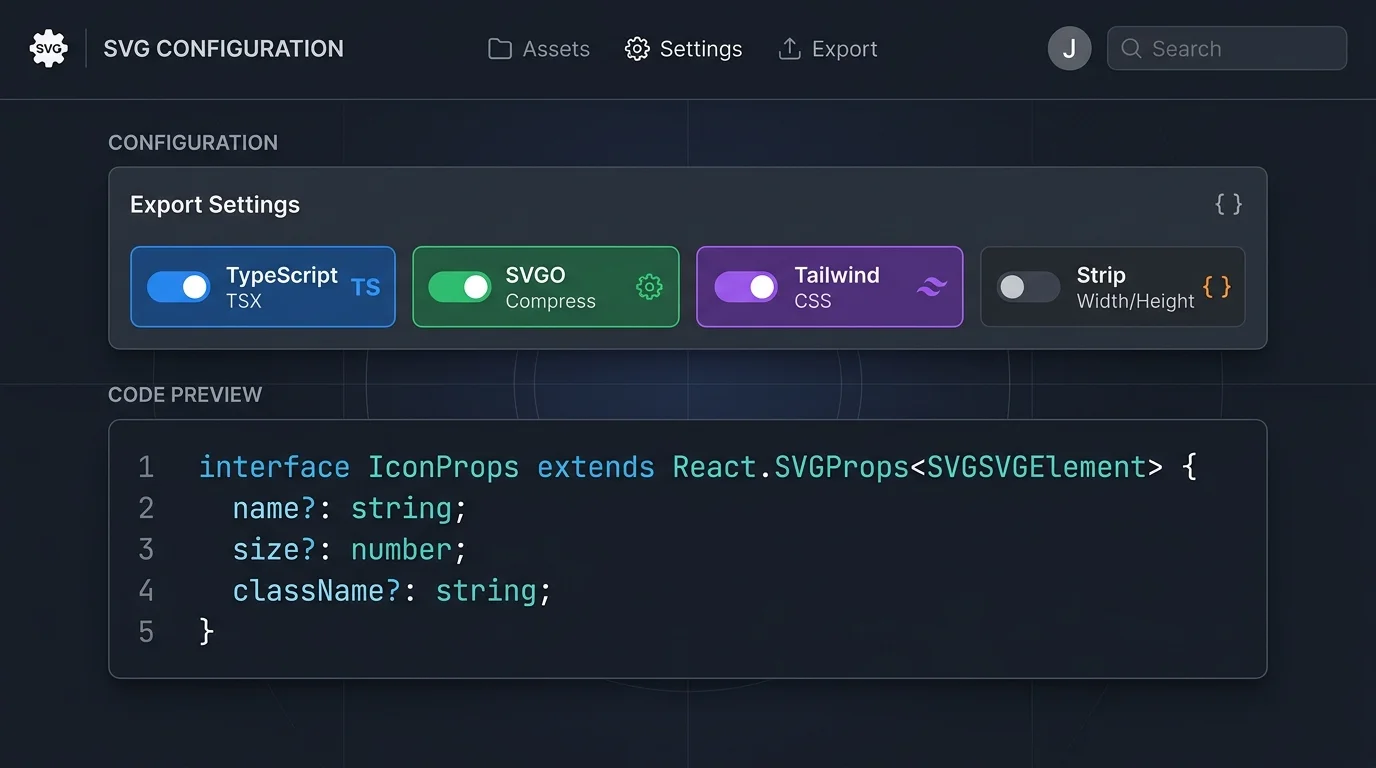Click the gear icon on SVGO card
This screenshot has width=1376, height=768.
coord(649,287)
